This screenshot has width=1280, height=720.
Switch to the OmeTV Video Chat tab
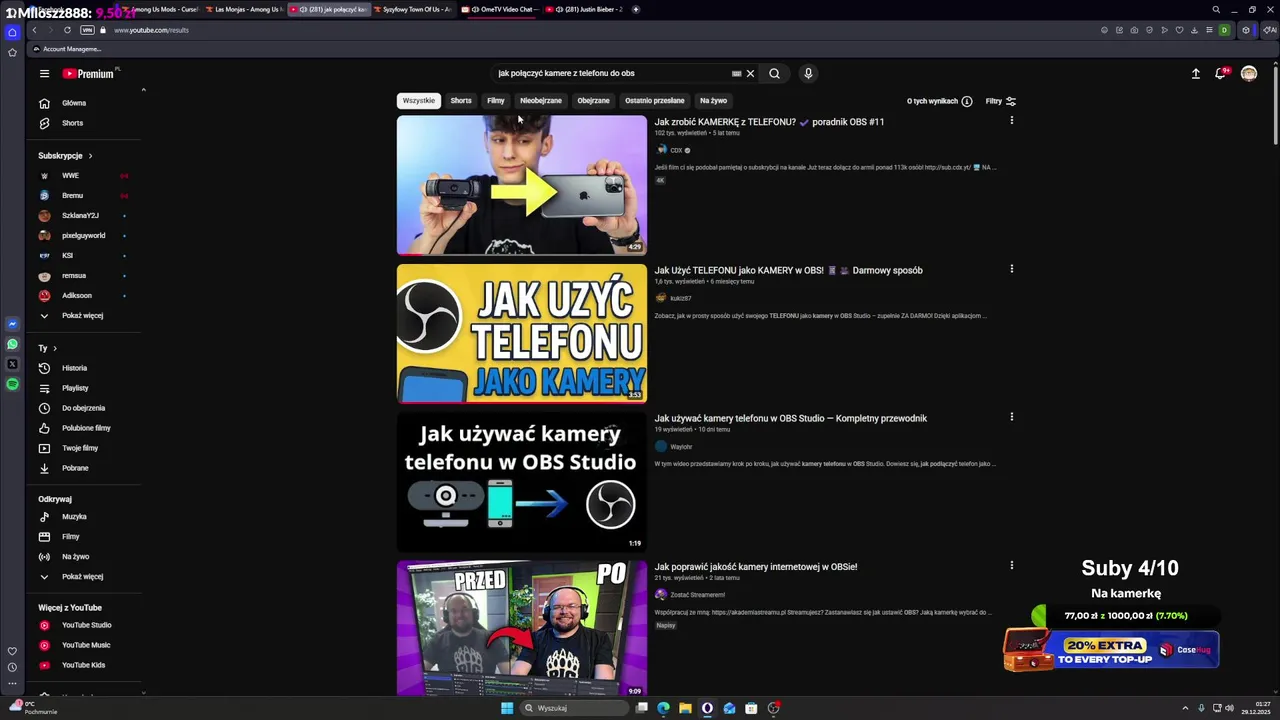click(x=500, y=10)
